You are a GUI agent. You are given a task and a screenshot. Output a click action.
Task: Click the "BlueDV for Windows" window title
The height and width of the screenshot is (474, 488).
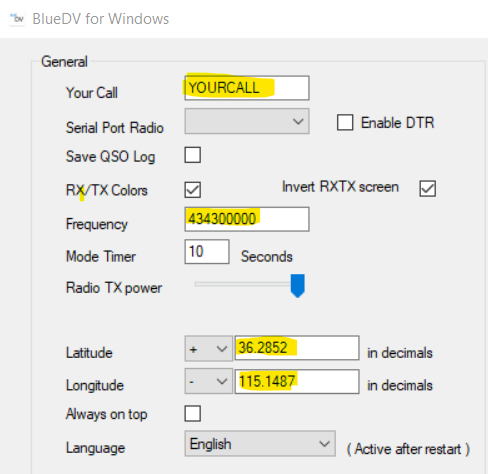click(x=101, y=19)
